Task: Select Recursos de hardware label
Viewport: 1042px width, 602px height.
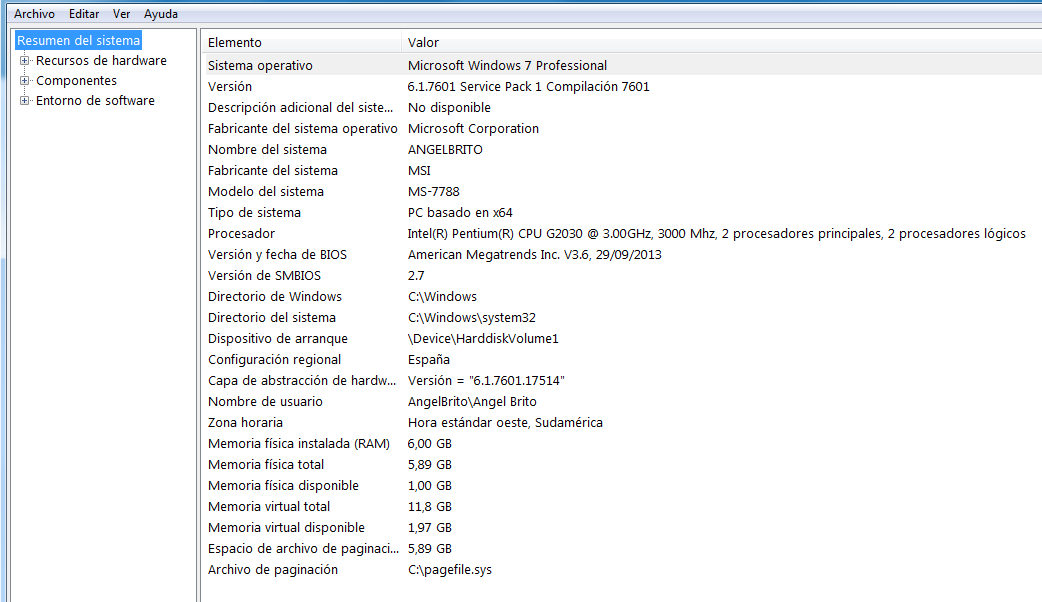Action: point(101,61)
